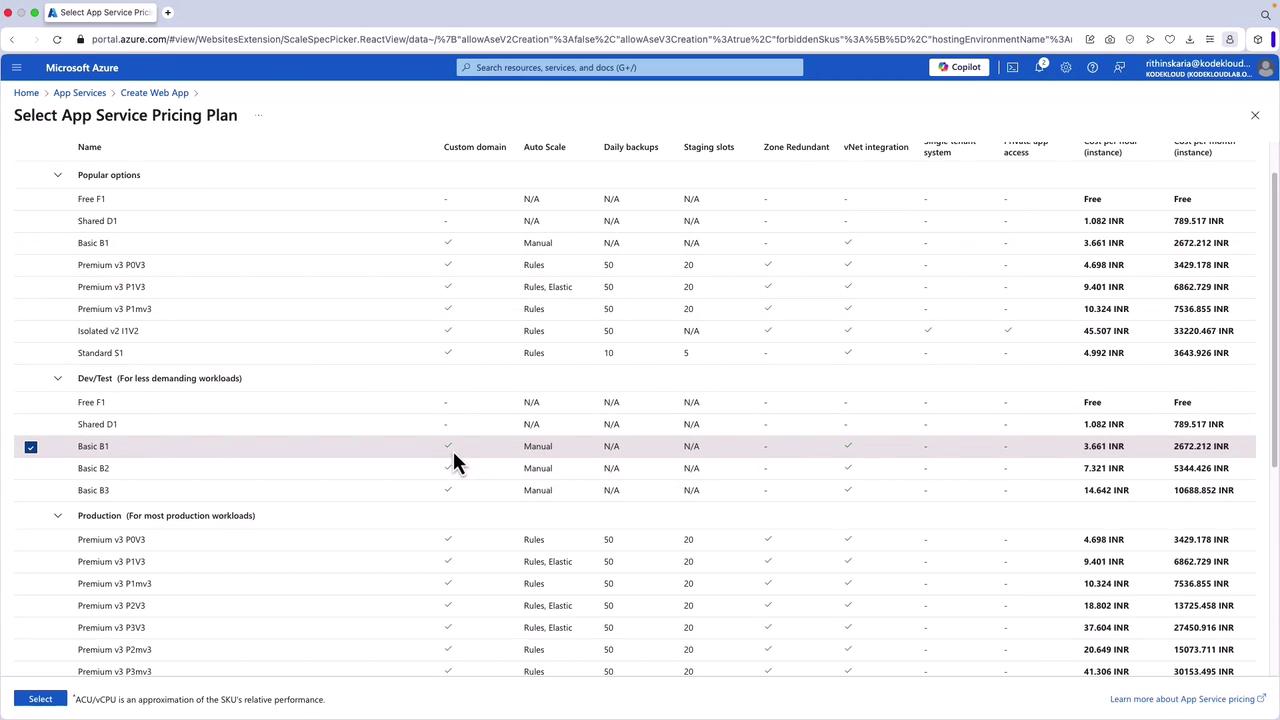This screenshot has height=720, width=1280.
Task: Collapse the Production group
Action: (58, 515)
